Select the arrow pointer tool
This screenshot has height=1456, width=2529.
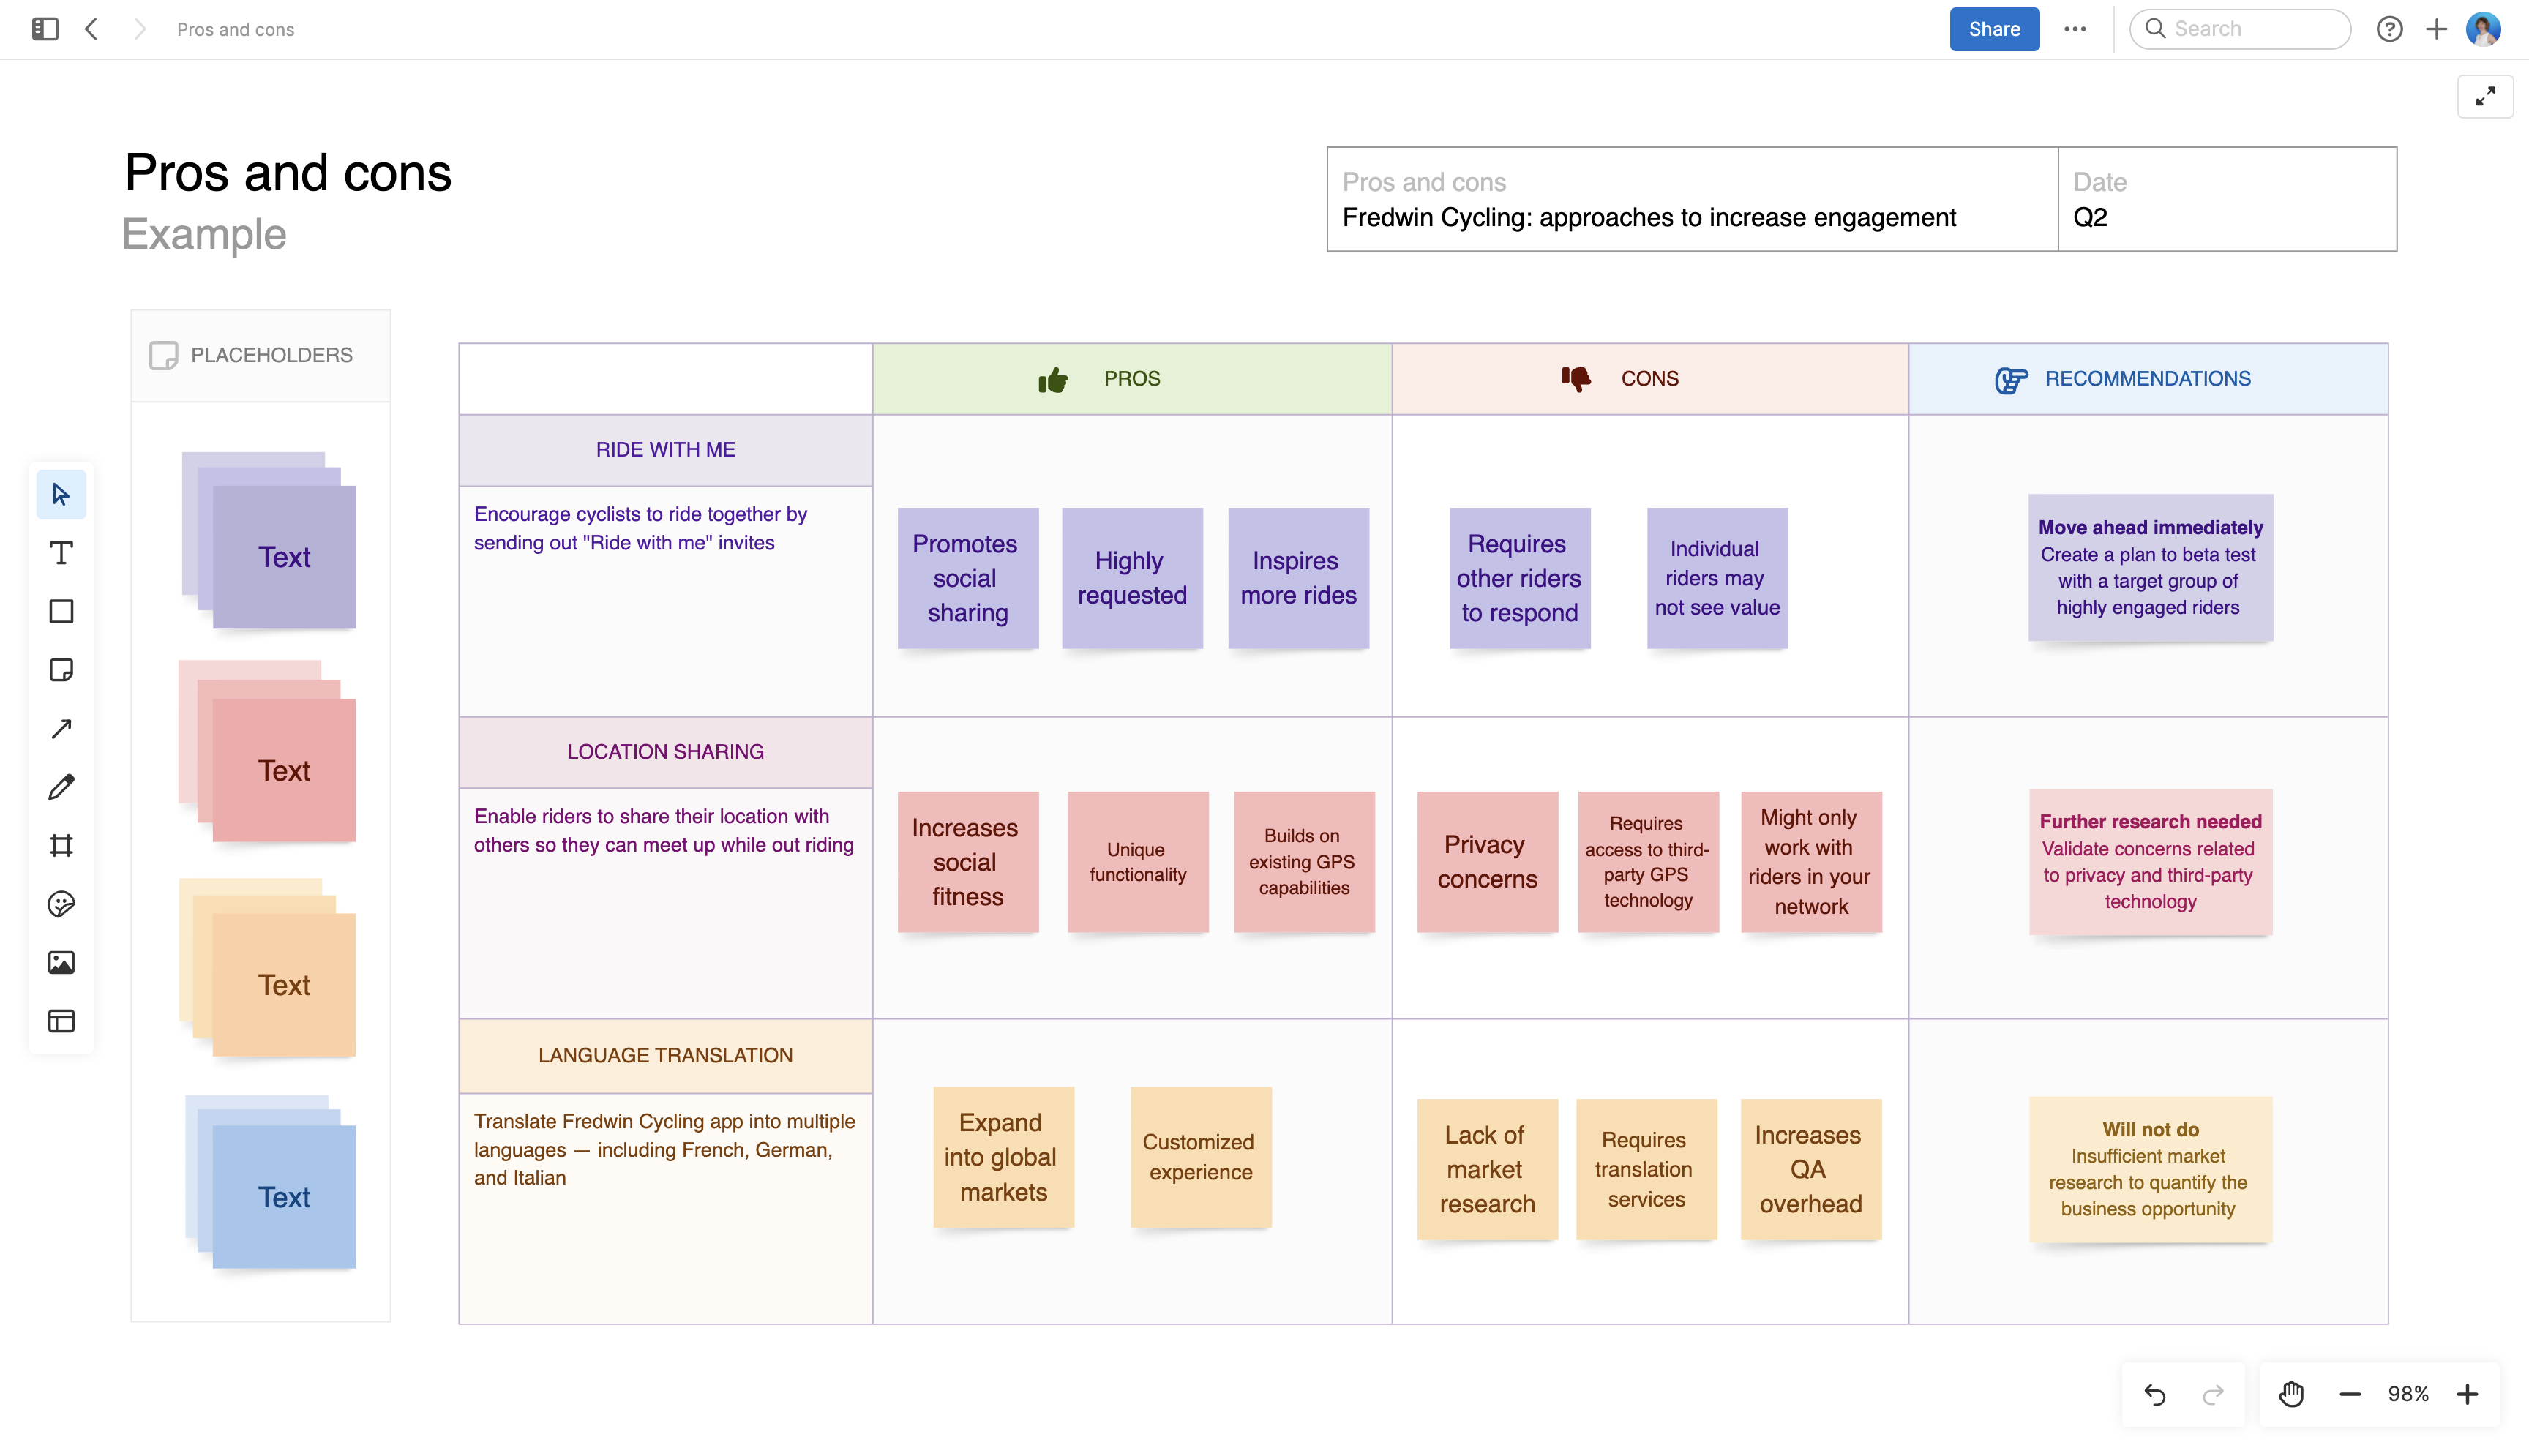tap(61, 494)
